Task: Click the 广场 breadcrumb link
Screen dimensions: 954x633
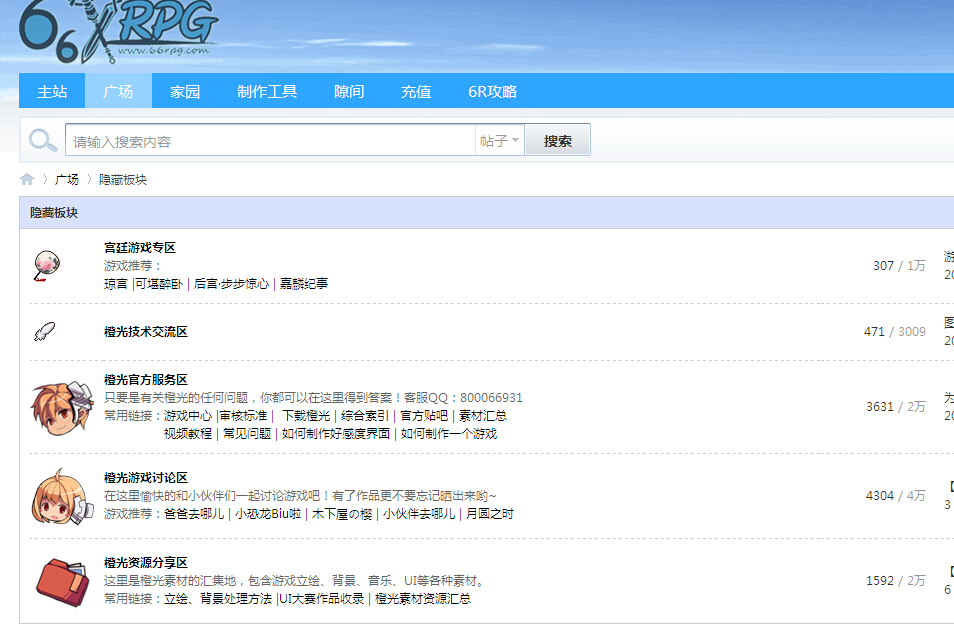Action: (x=66, y=180)
